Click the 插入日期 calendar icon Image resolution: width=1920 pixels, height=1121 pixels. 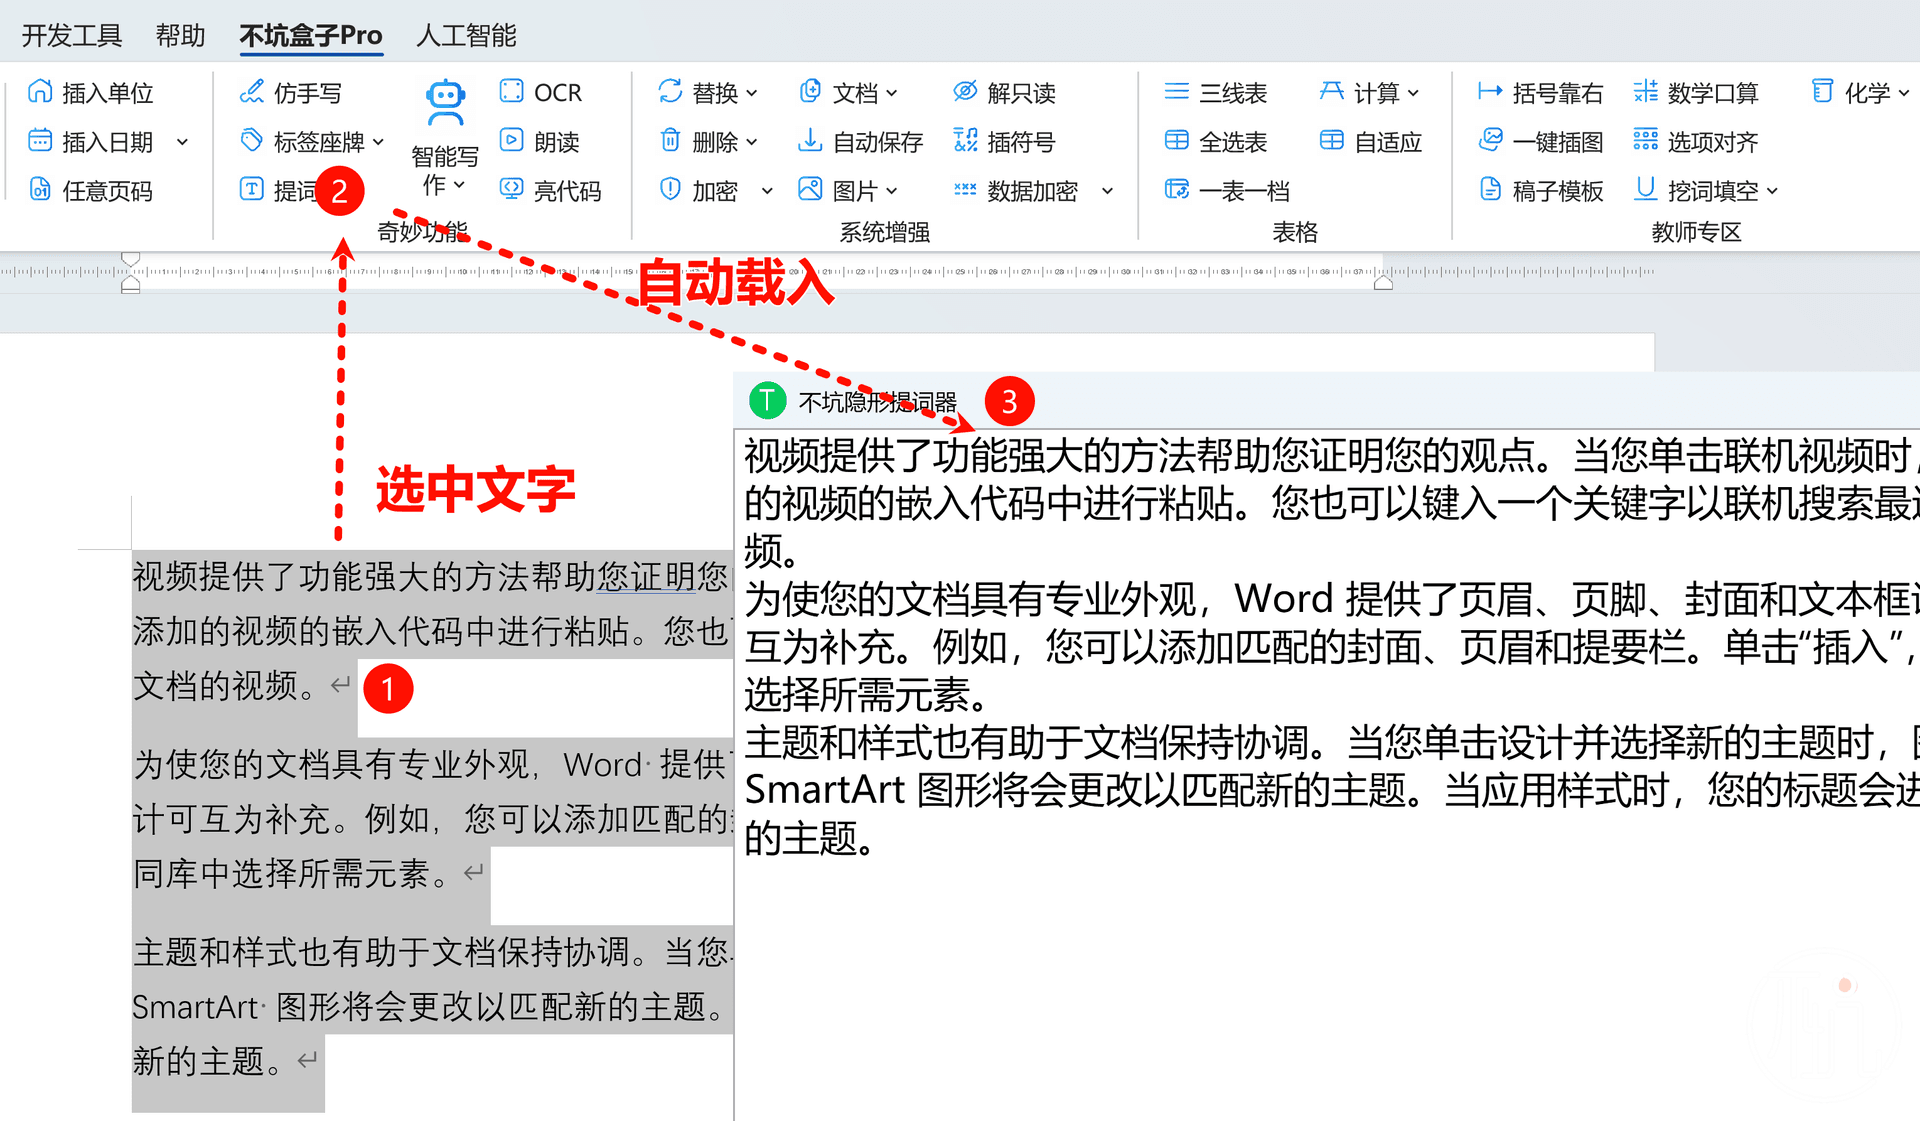[x=39, y=141]
